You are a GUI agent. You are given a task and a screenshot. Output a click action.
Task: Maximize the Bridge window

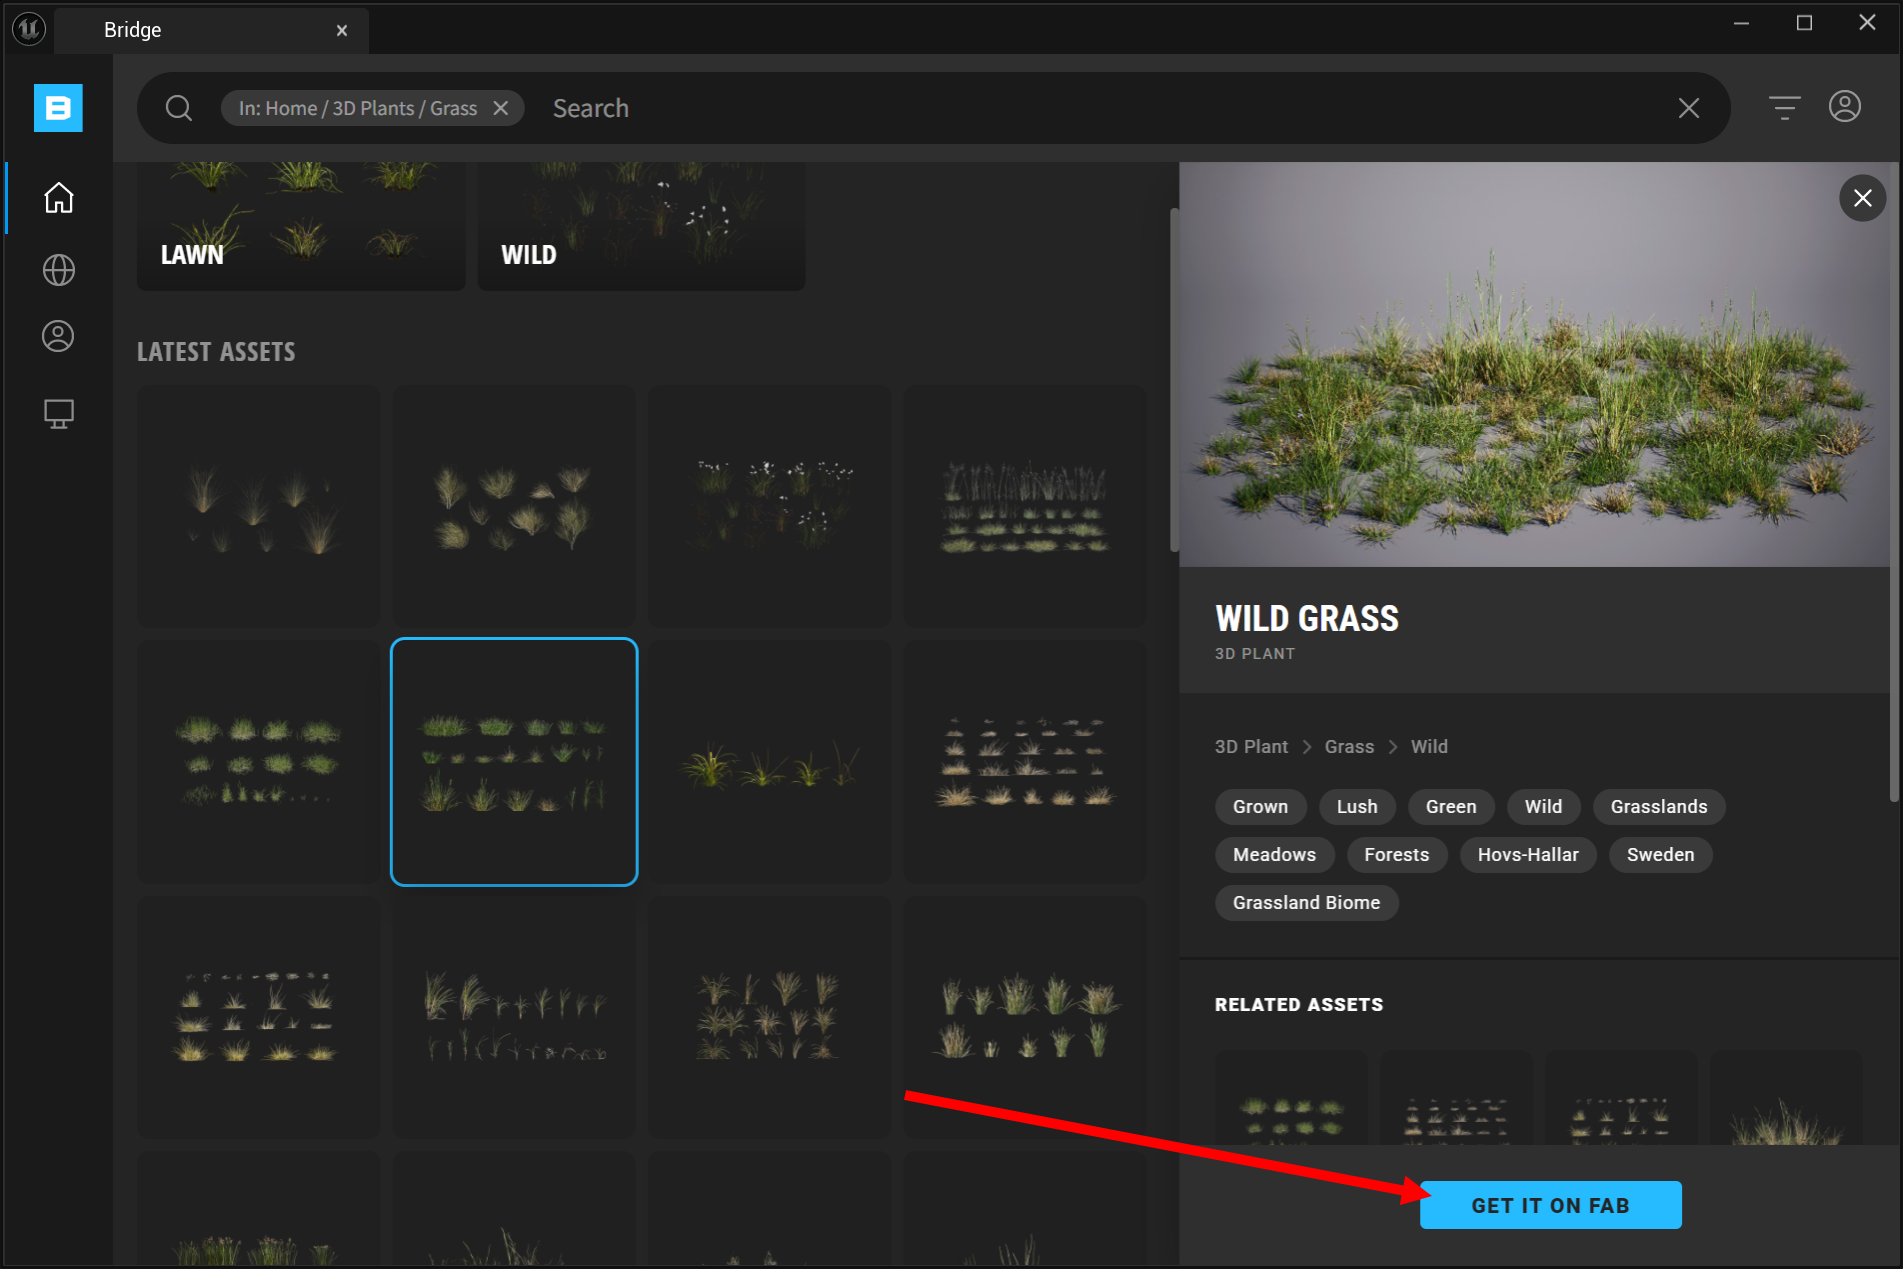(x=1804, y=23)
